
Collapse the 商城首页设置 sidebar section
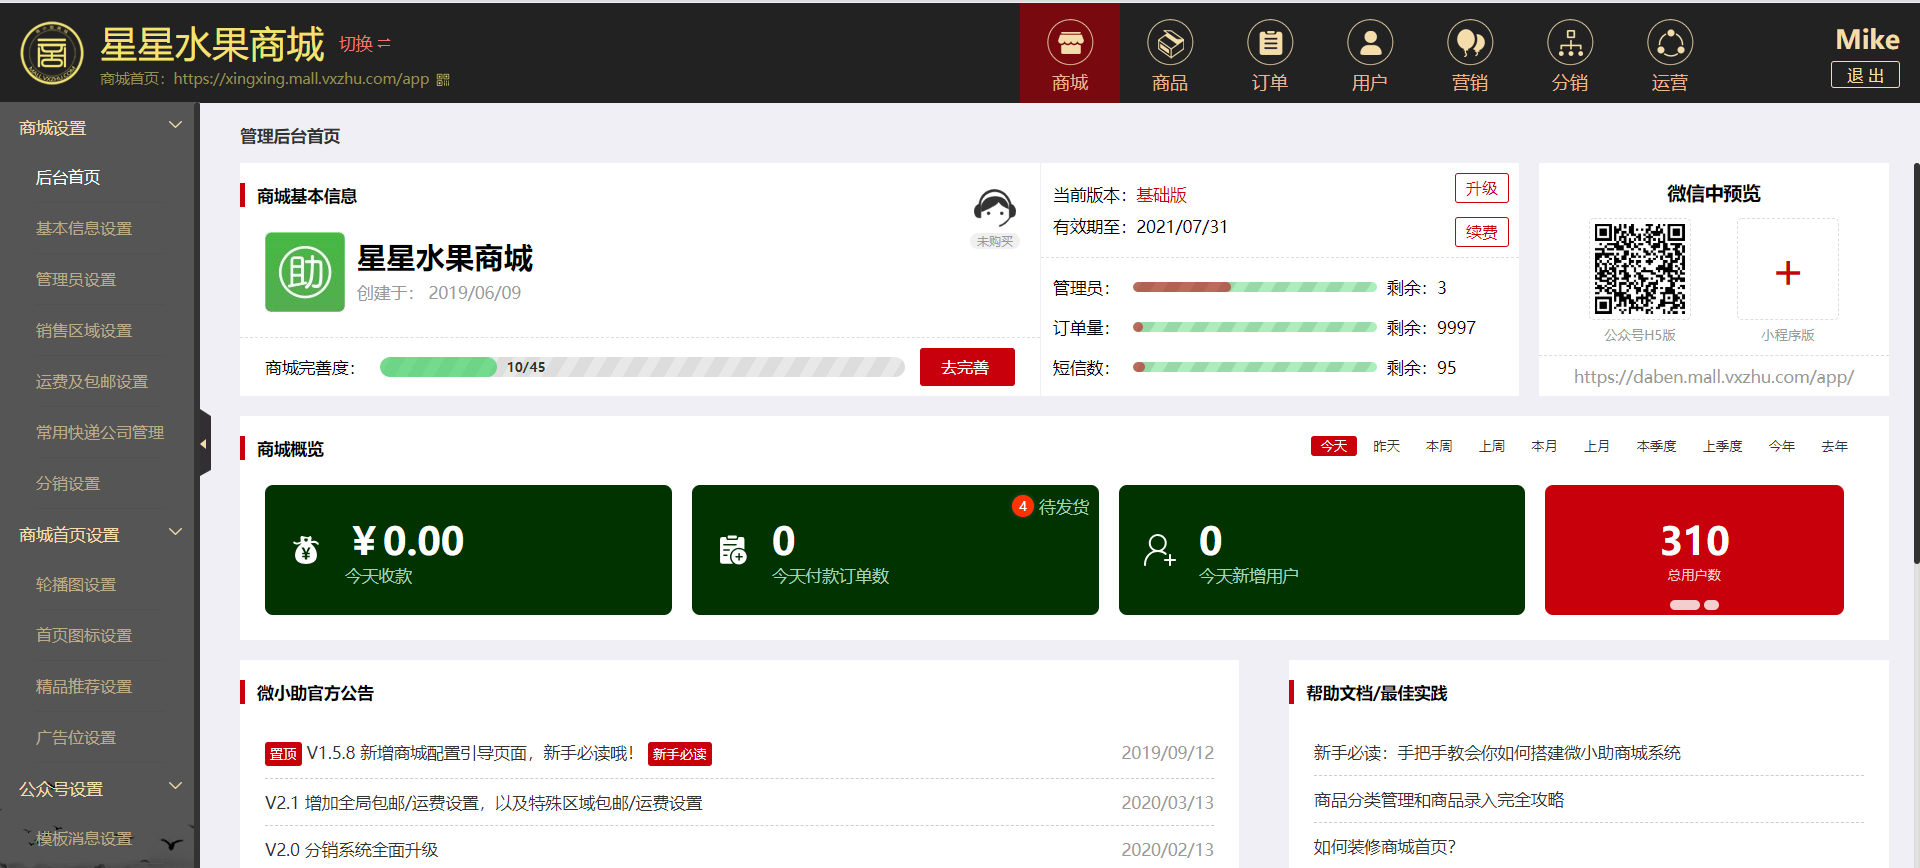176,533
